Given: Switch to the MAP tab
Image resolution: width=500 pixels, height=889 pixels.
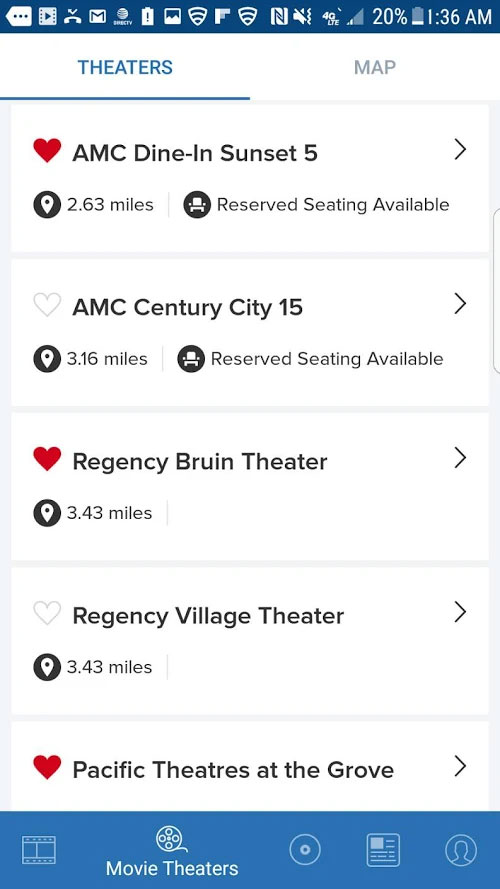Looking at the screenshot, I should [x=375, y=67].
